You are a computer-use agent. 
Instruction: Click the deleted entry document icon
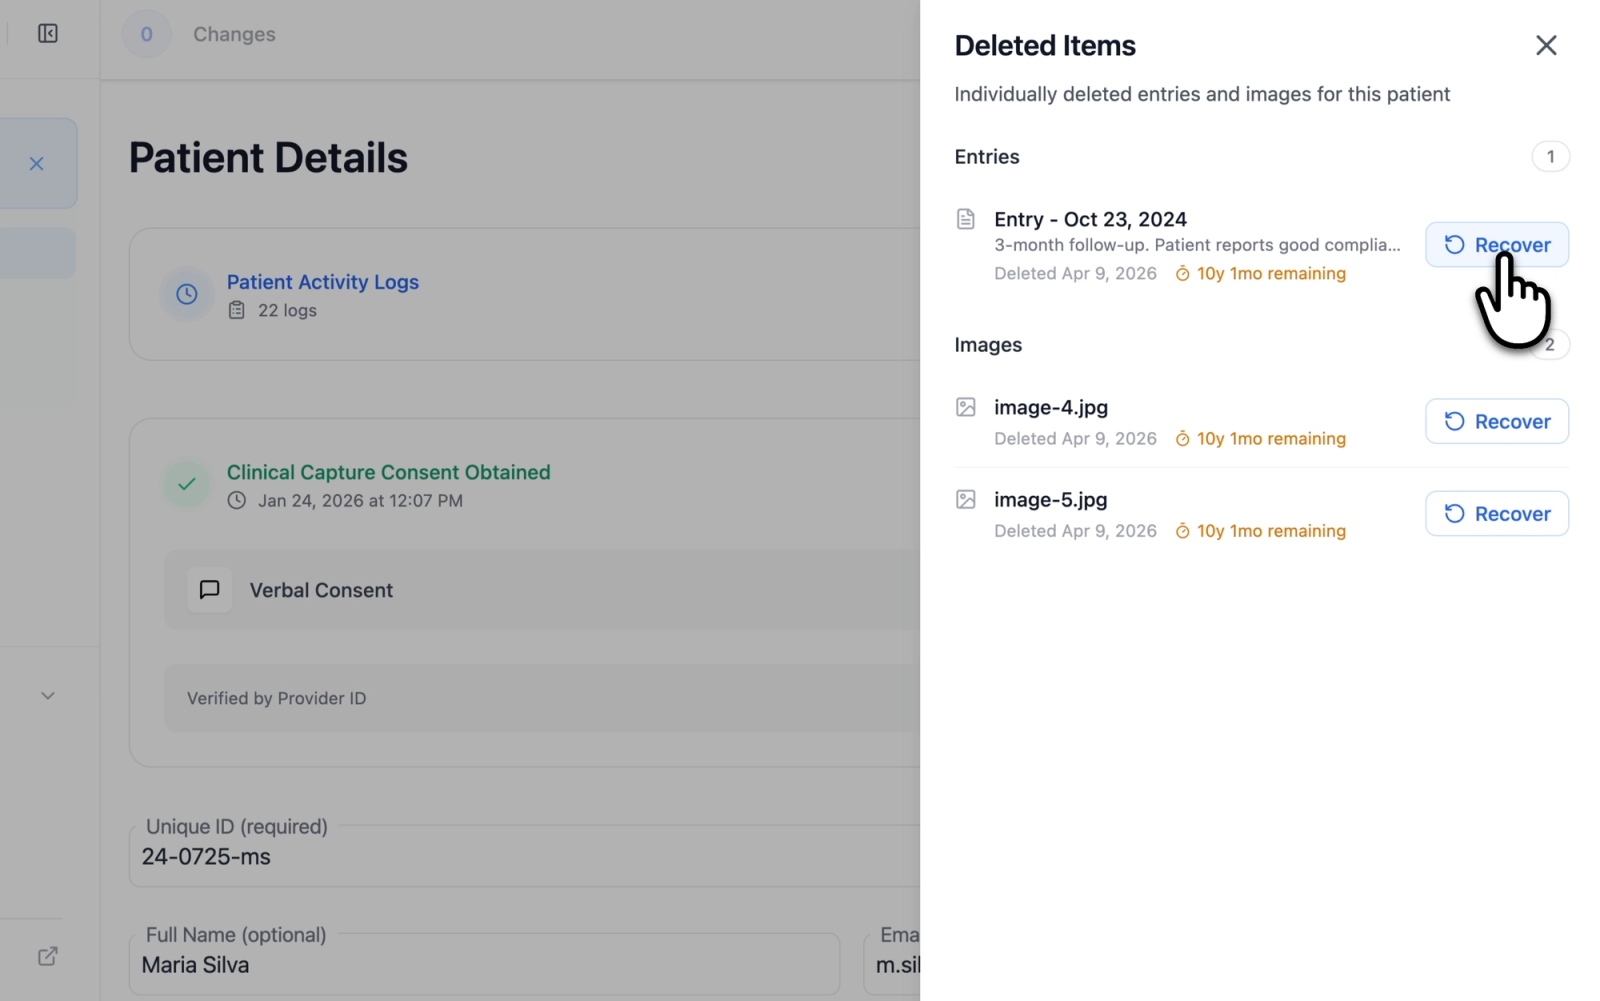[x=965, y=219]
